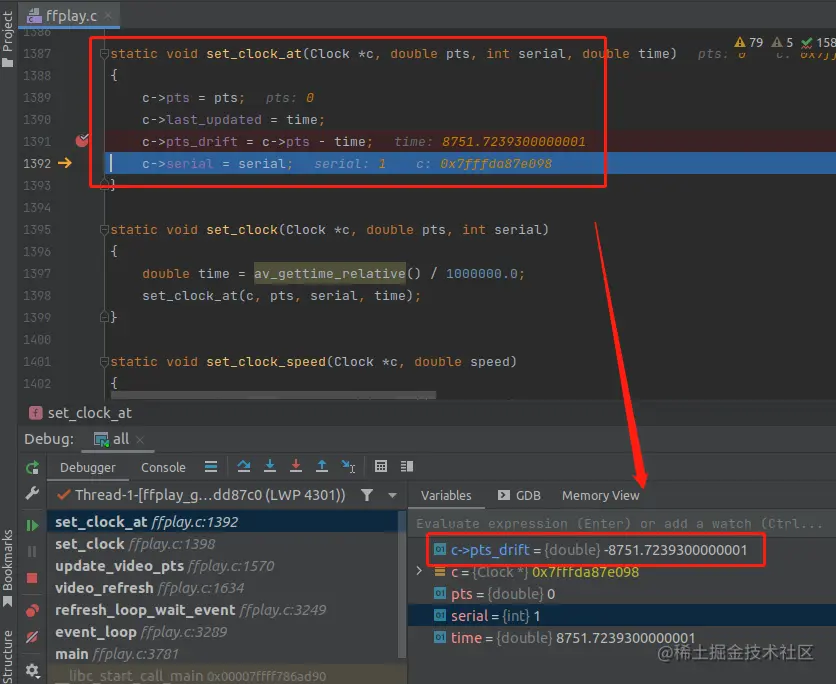
Task: Click Step Over button
Action: pos(244,466)
